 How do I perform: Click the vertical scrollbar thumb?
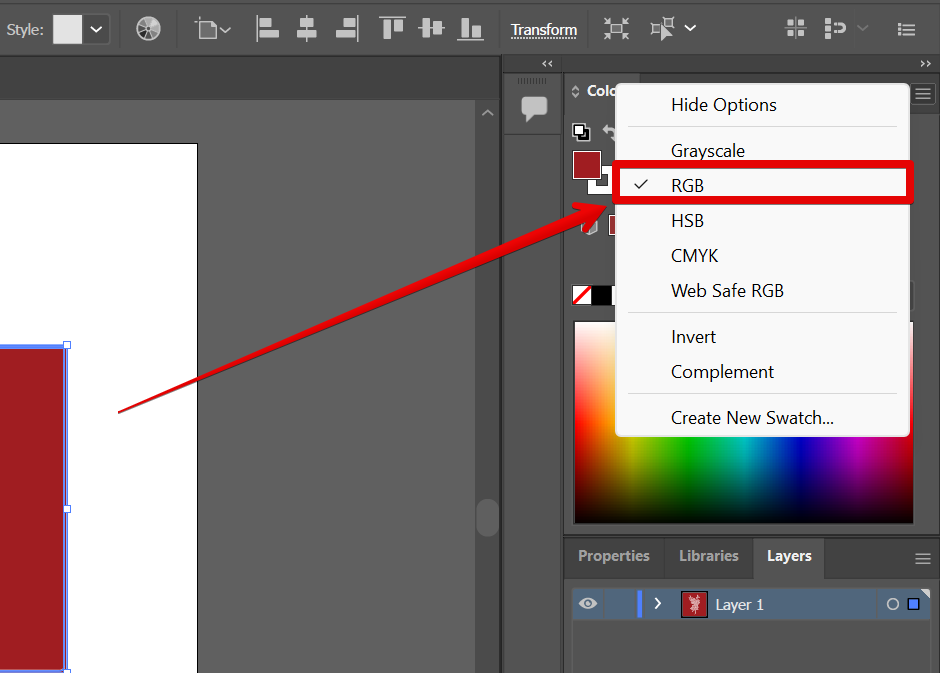click(486, 518)
